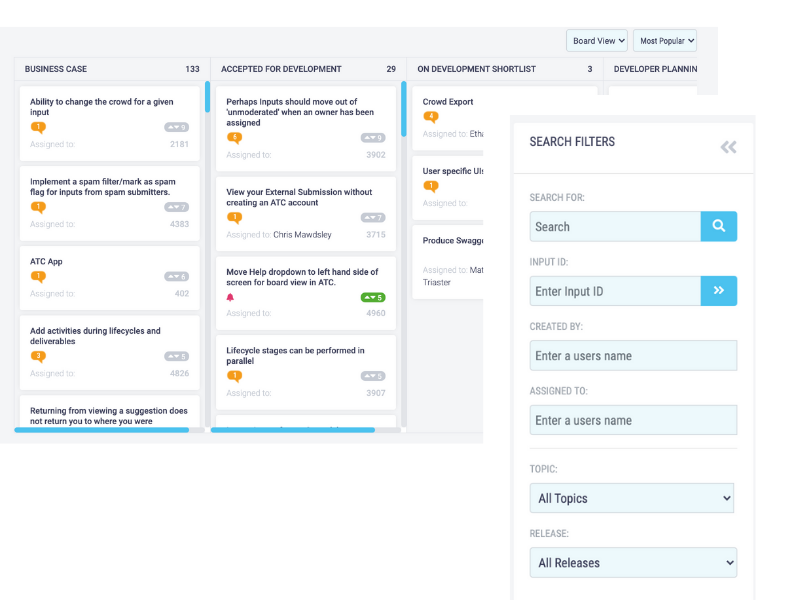
Task: Open comment bubble on User specific card
Action: (431, 186)
